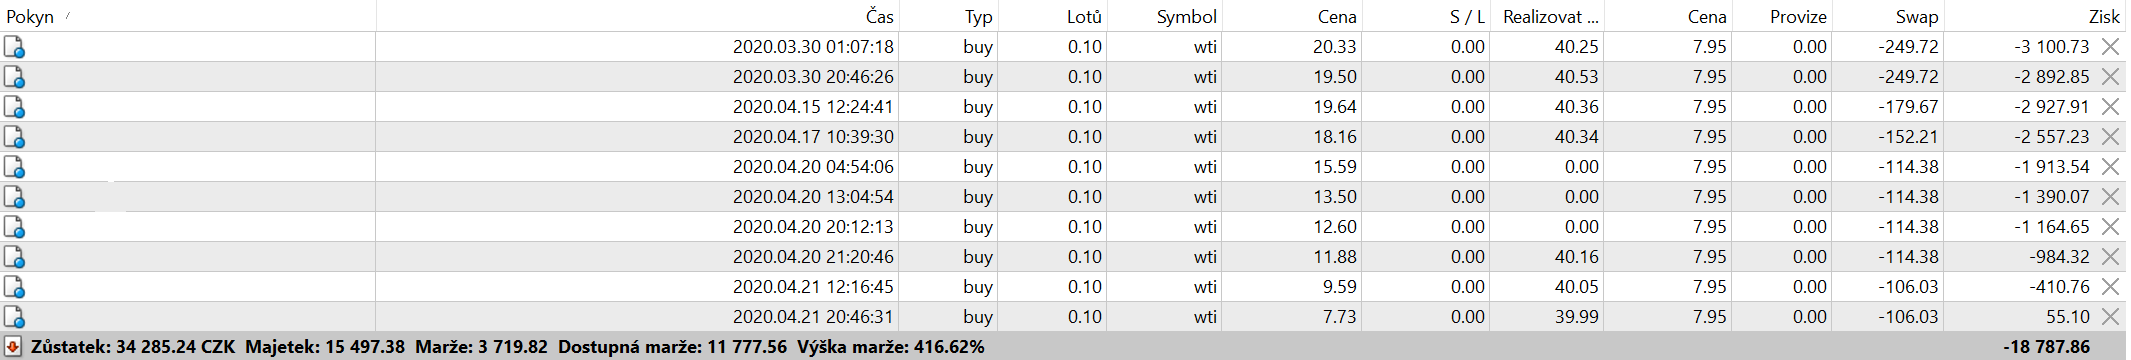This screenshot has width=2131, height=360.
Task: Close the order from 2020.04.17 10:39:30
Action: click(x=2110, y=137)
